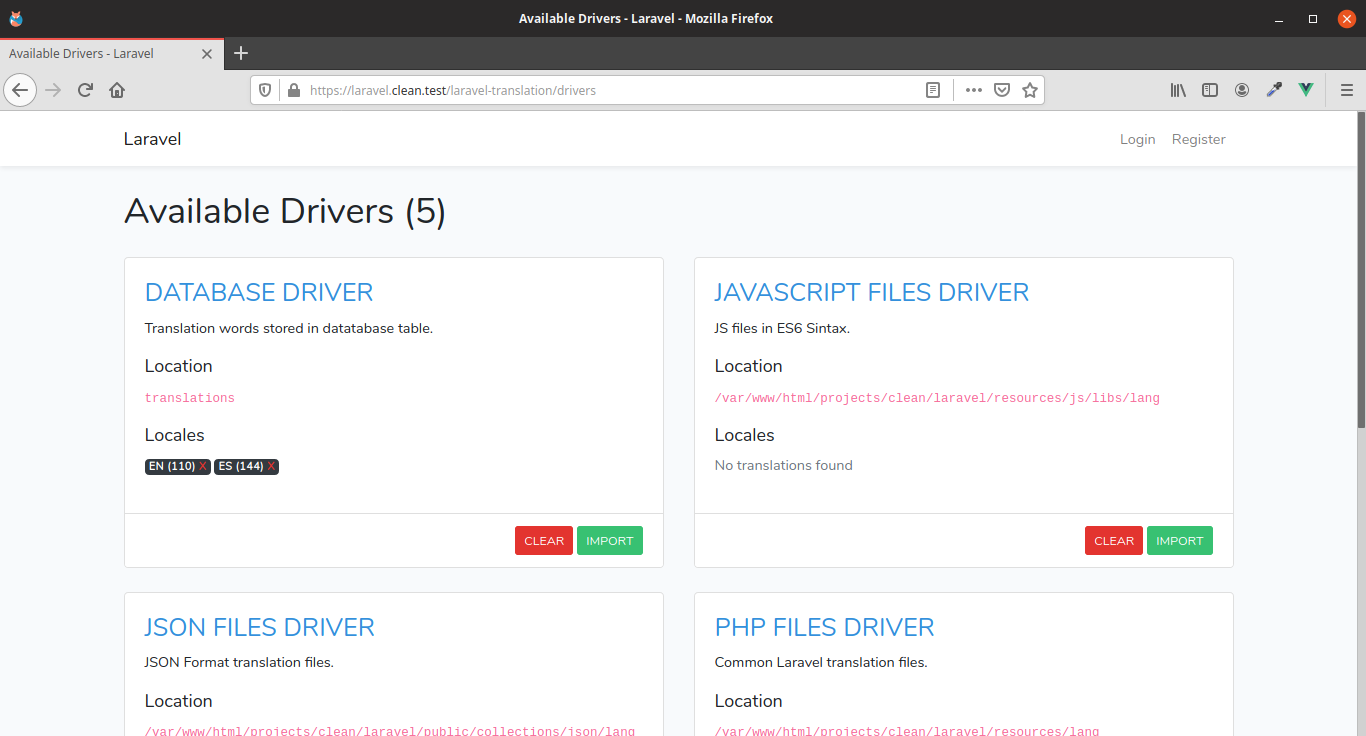
Task: Remove the ES (144) locale with red X
Action: 271,467
